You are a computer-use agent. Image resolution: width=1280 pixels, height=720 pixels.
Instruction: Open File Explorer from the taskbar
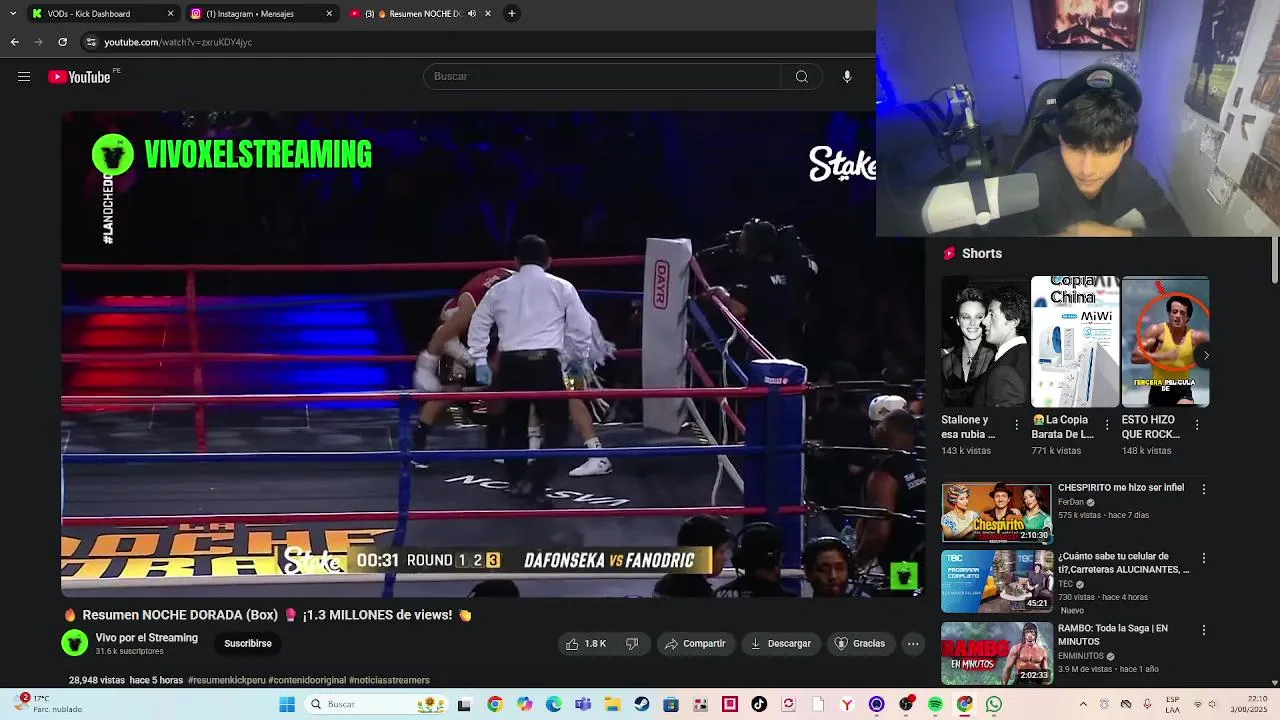(x=613, y=705)
